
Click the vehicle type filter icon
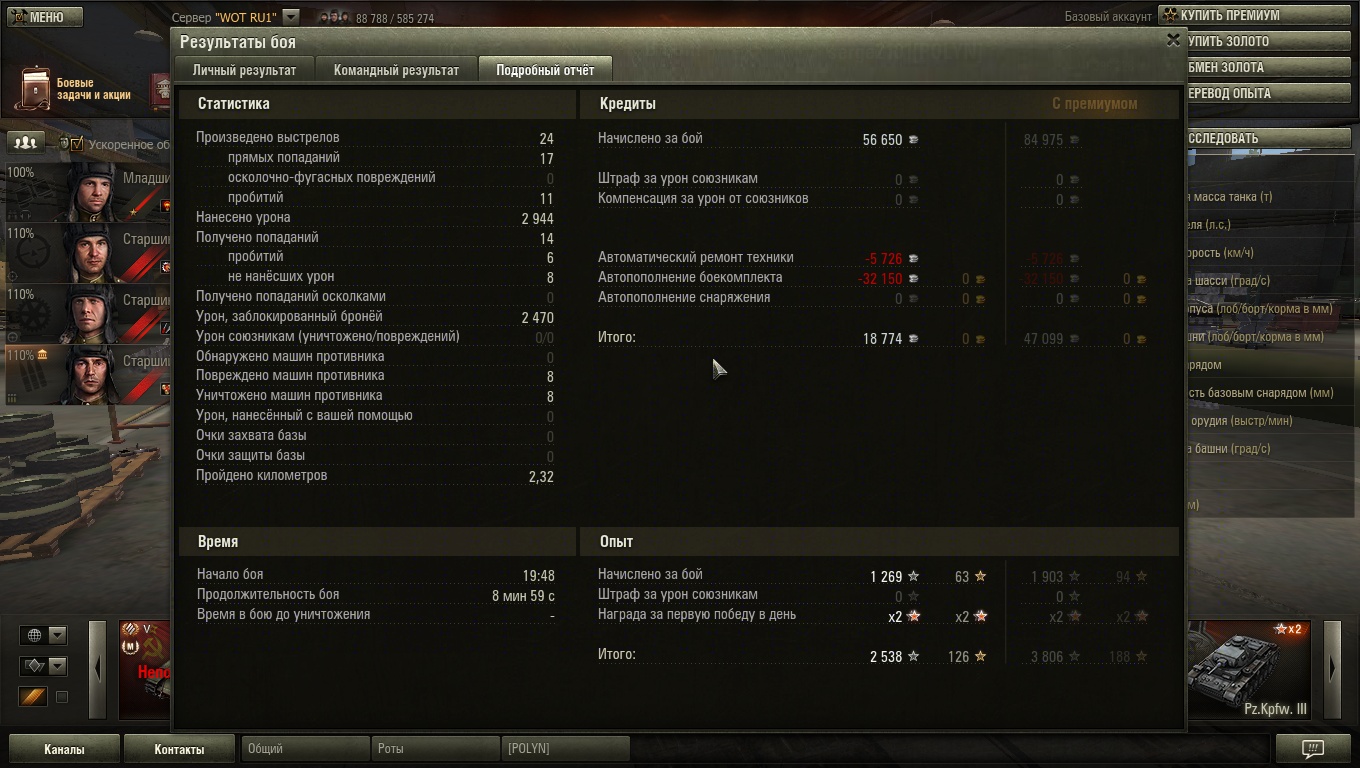34,666
